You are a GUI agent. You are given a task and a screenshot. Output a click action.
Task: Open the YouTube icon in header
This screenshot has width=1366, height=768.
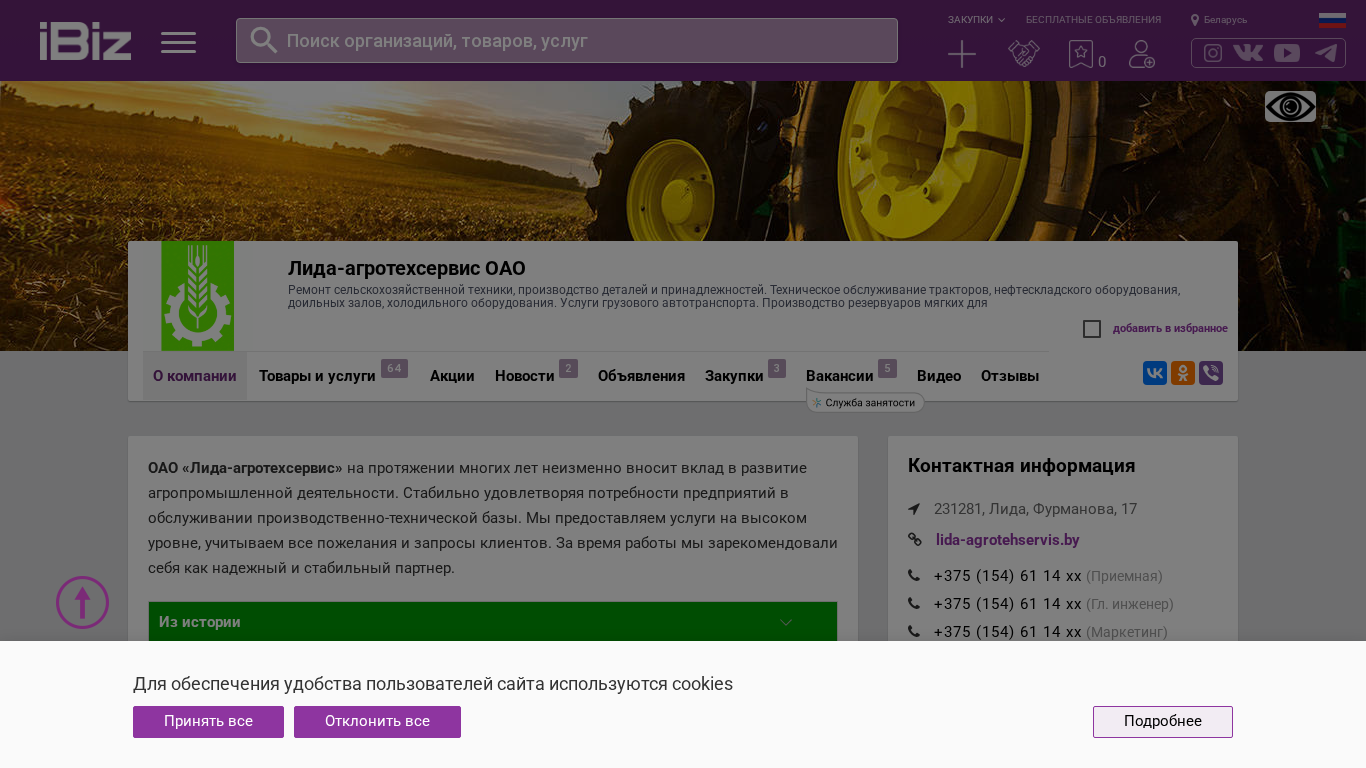1287,53
